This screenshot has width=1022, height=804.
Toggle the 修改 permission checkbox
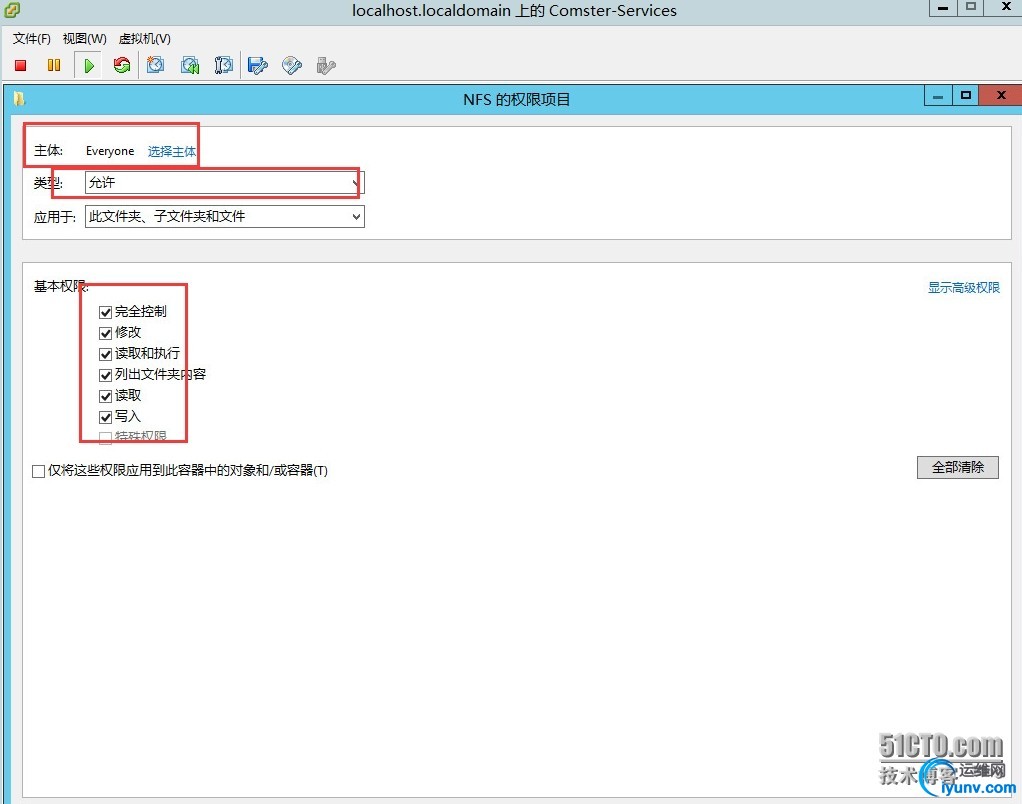[106, 333]
